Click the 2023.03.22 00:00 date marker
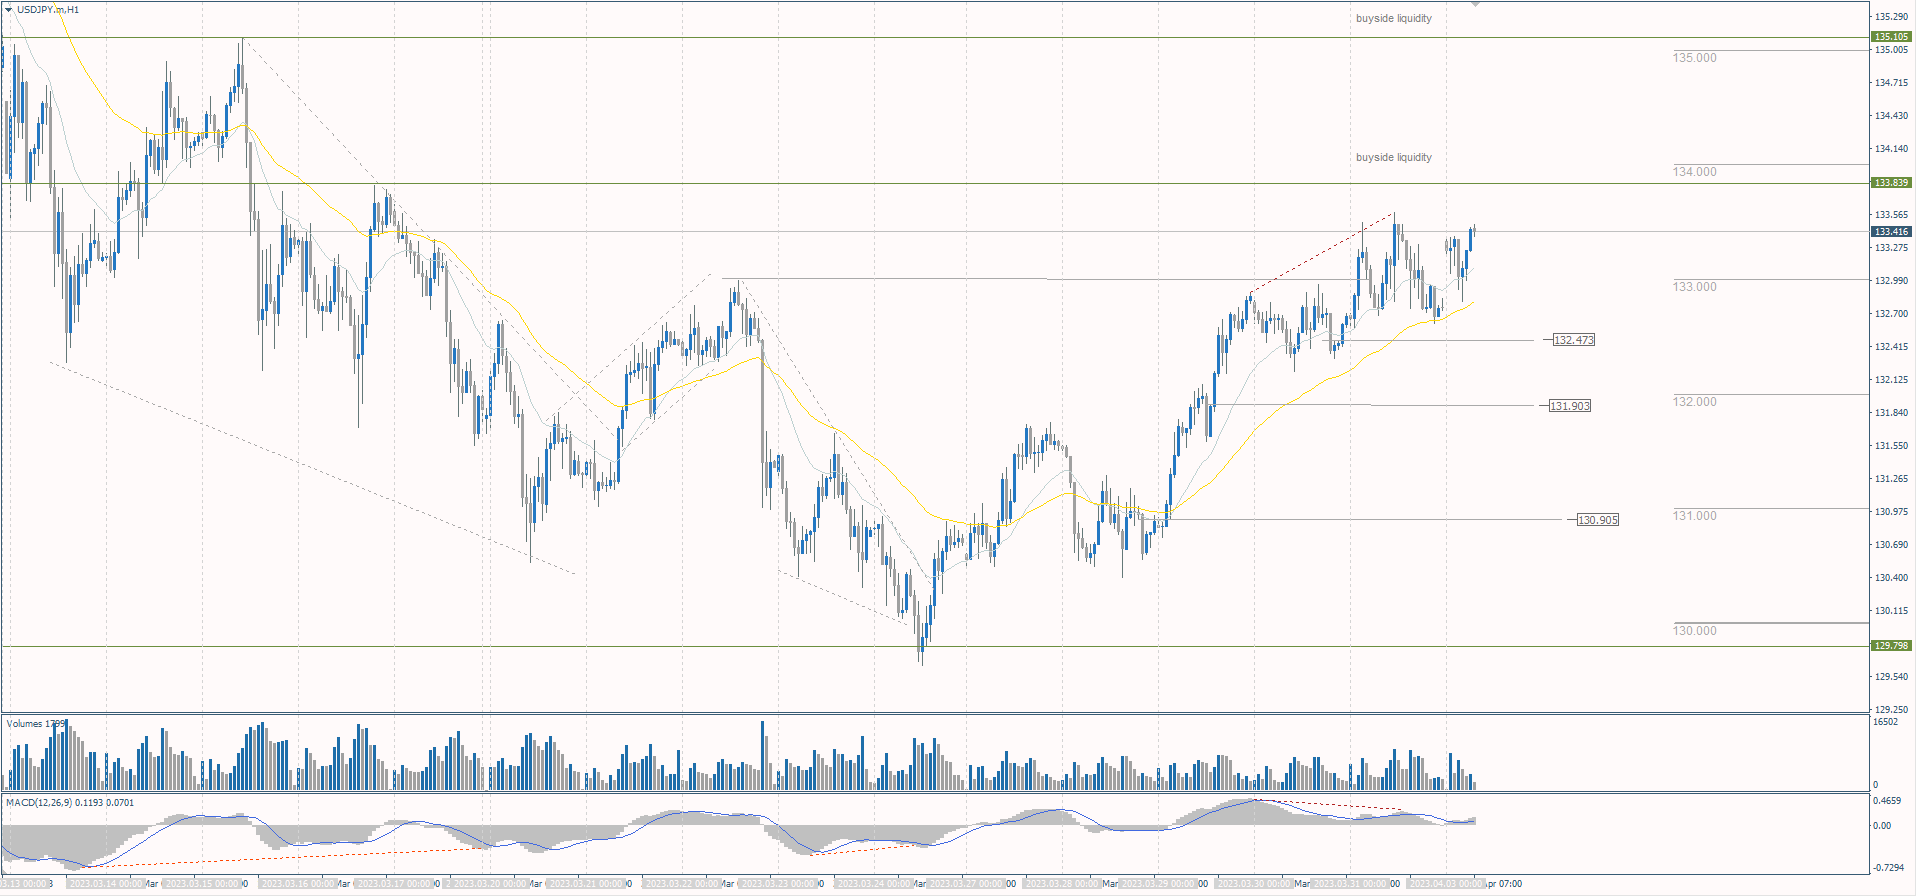The width and height of the screenshot is (1916, 896). pyautogui.click(x=683, y=884)
